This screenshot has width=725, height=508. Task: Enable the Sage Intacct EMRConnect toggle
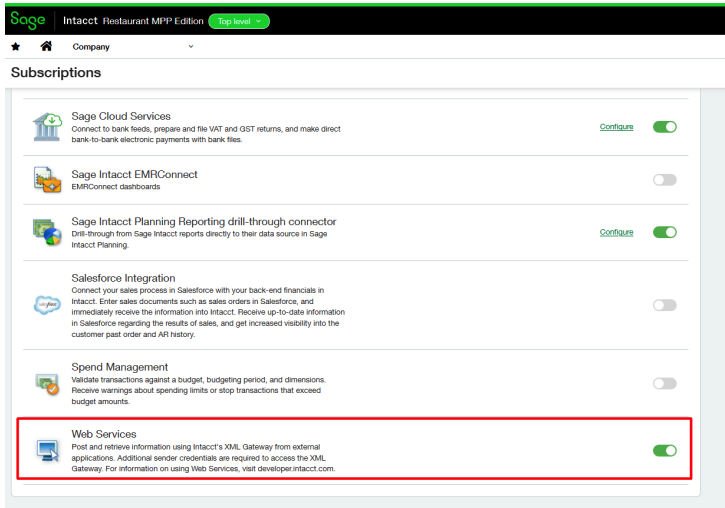pos(664,180)
